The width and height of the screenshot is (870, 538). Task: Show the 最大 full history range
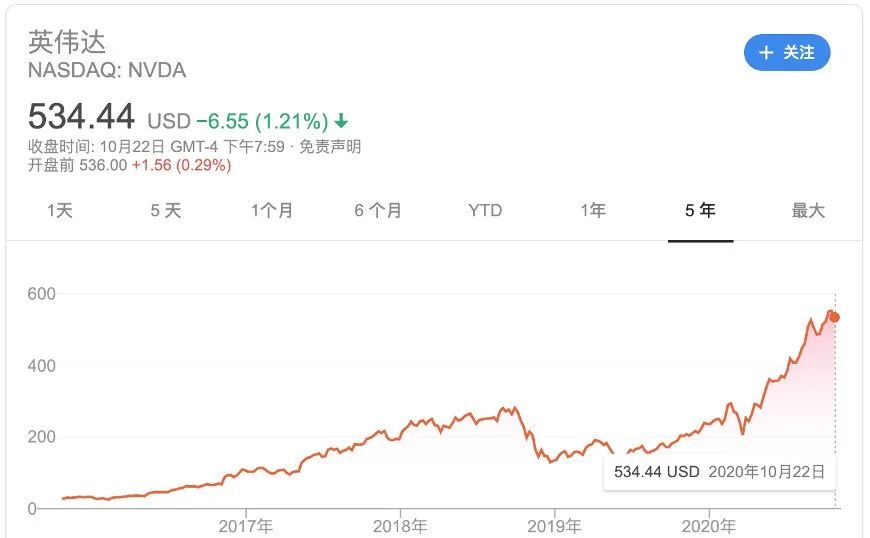coord(808,211)
